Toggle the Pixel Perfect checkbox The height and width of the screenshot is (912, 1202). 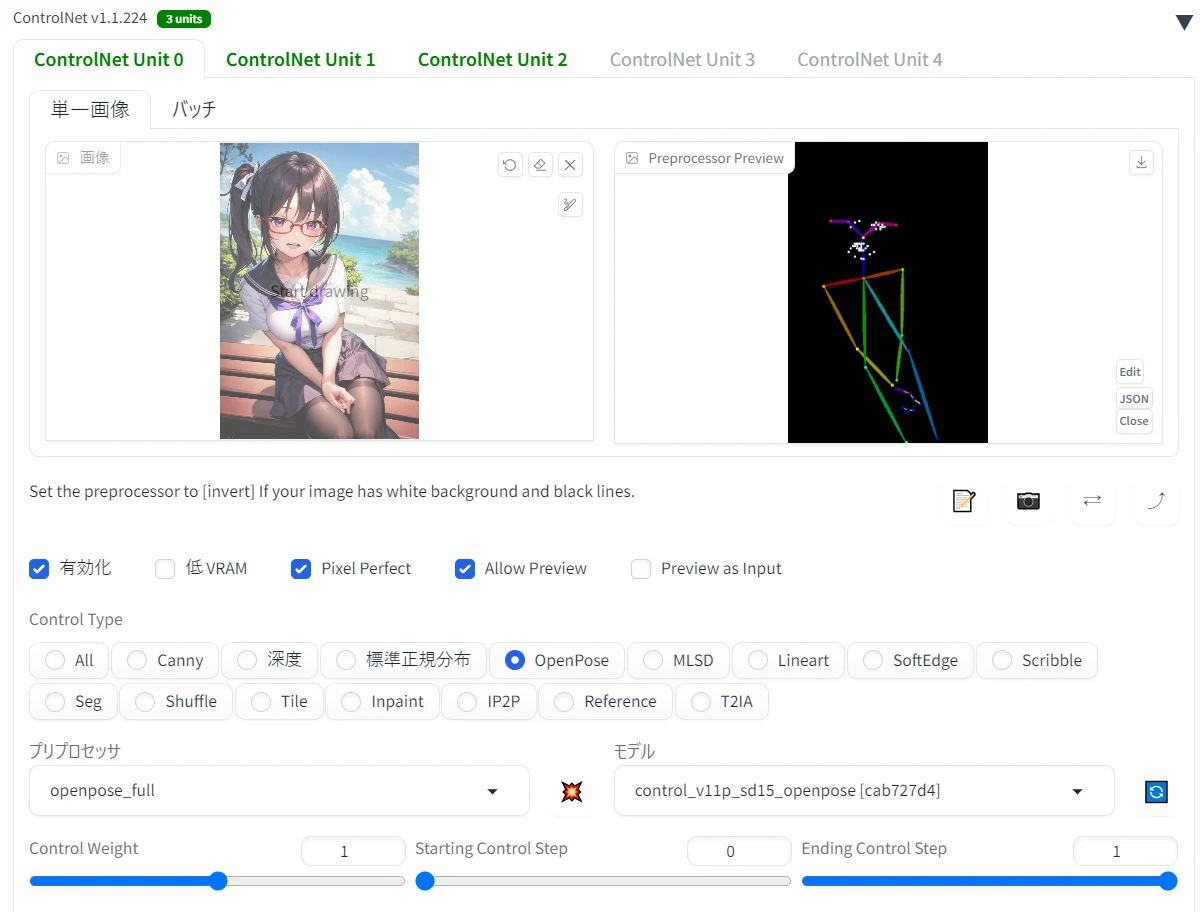coord(301,569)
